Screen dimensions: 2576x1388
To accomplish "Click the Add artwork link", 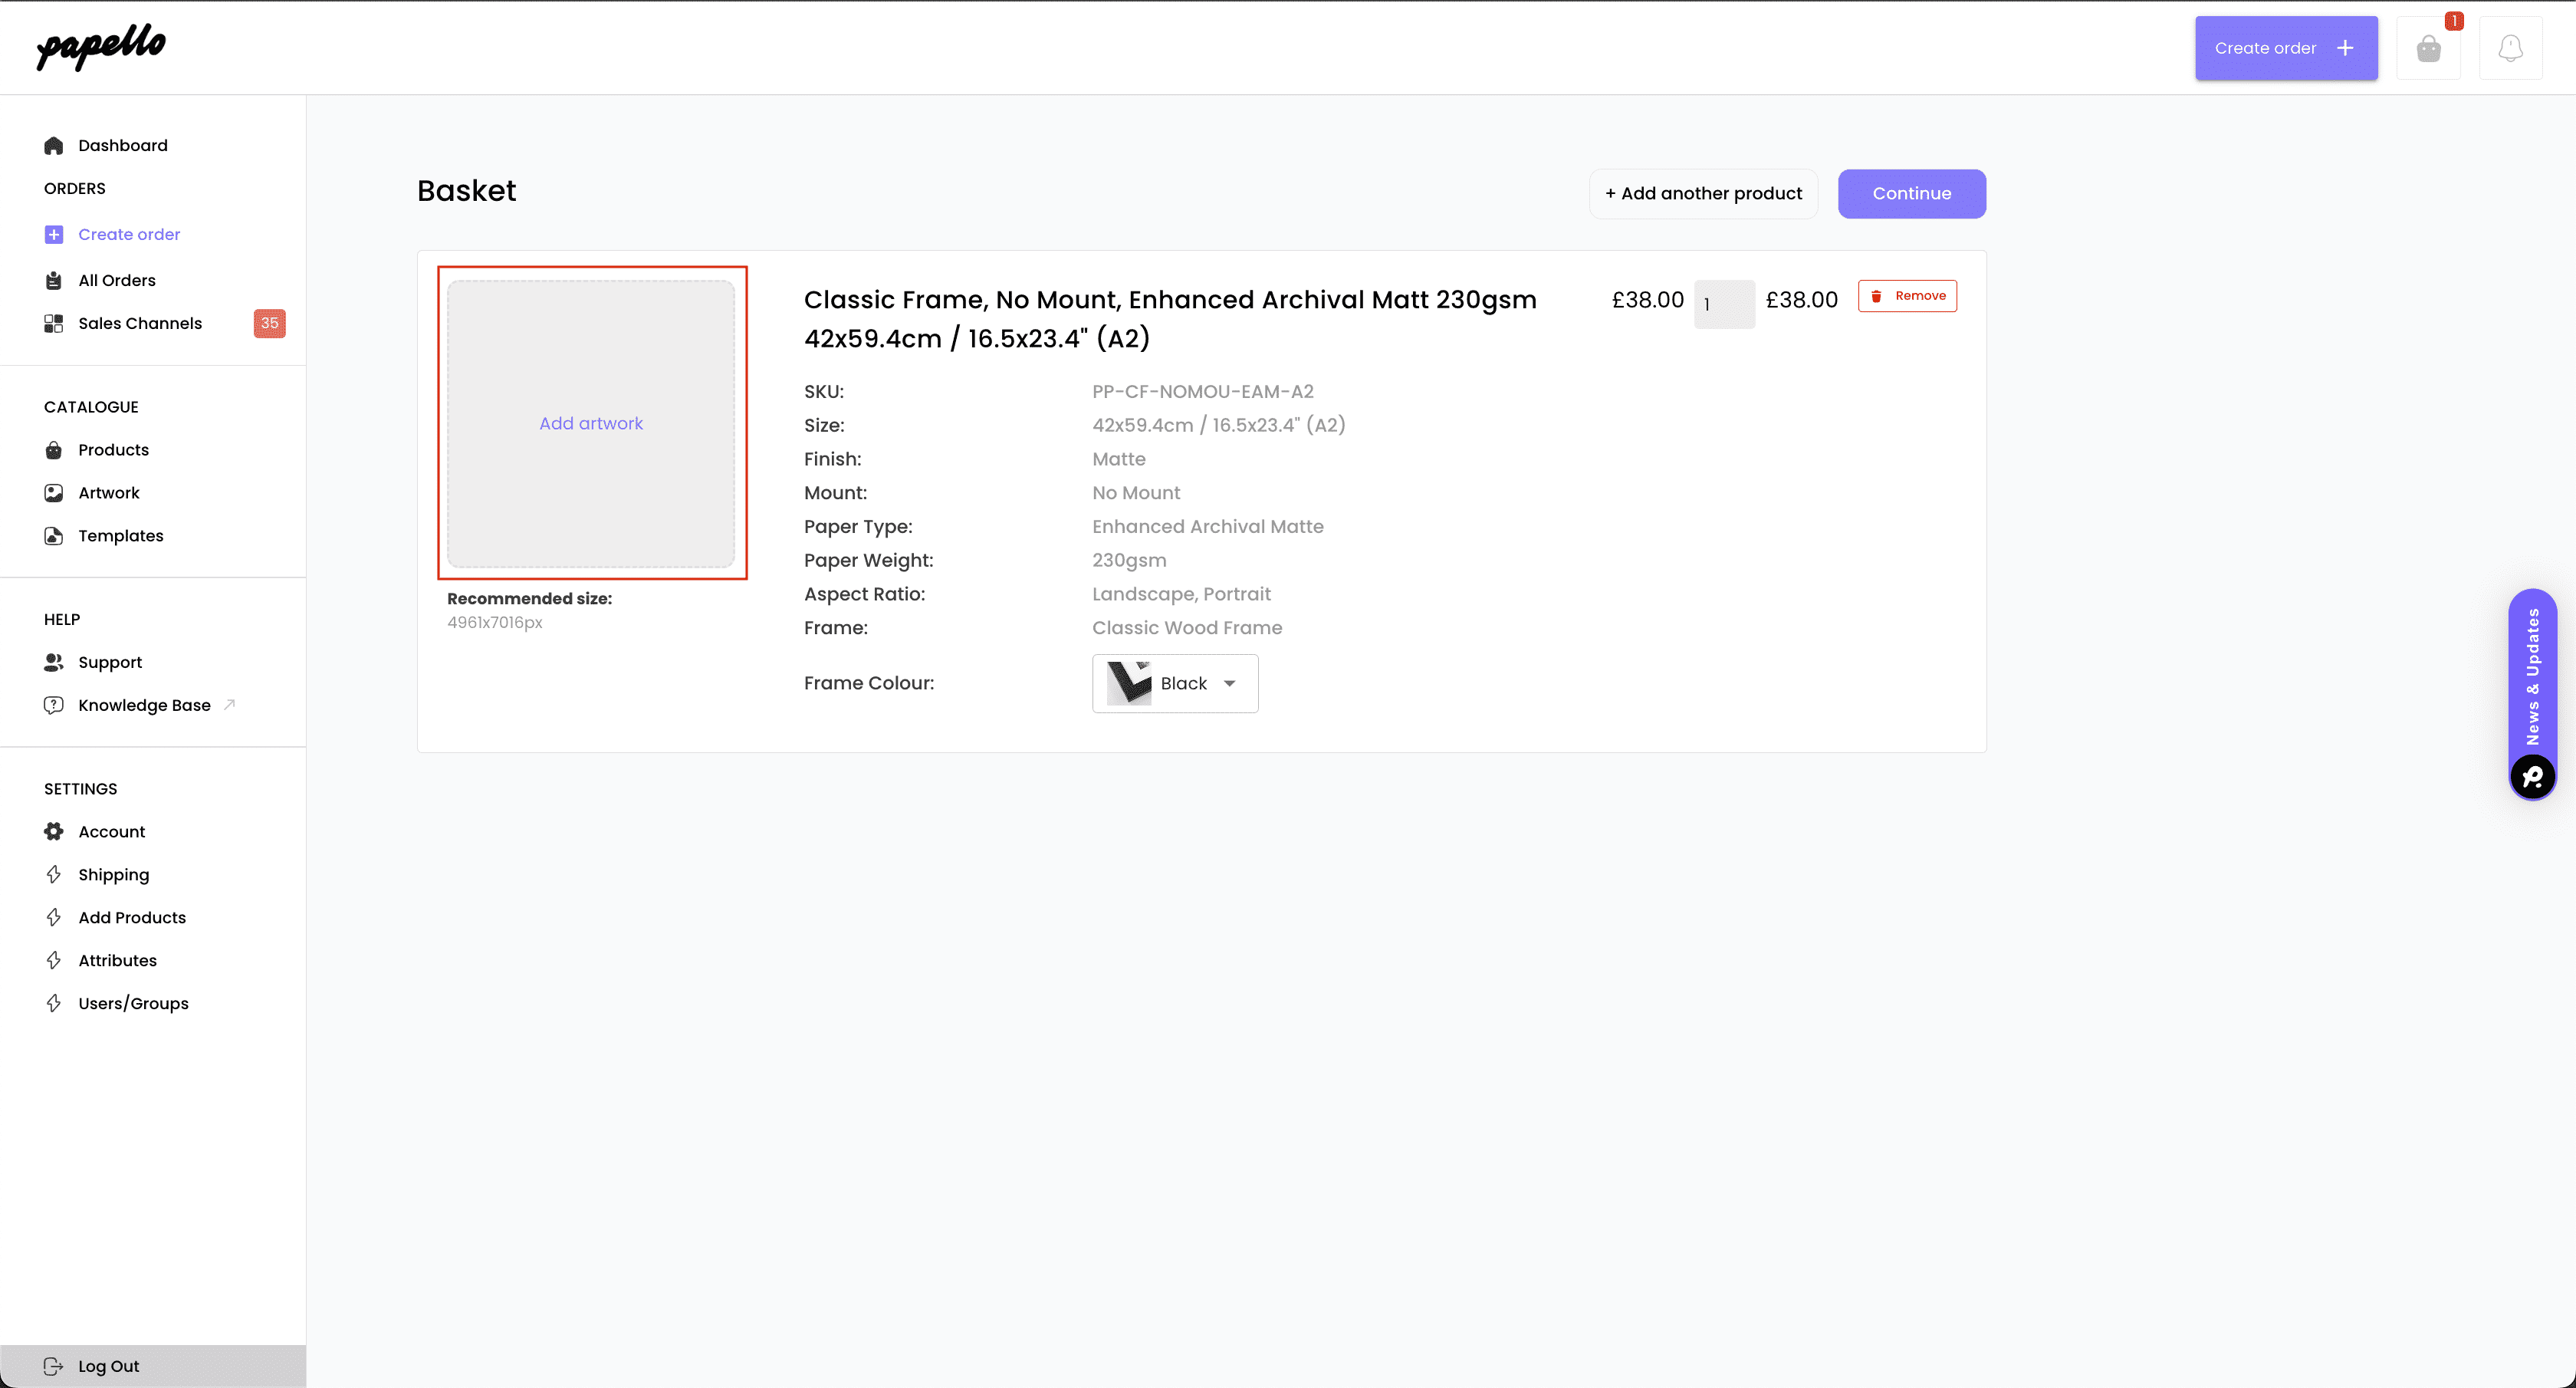I will coord(591,424).
